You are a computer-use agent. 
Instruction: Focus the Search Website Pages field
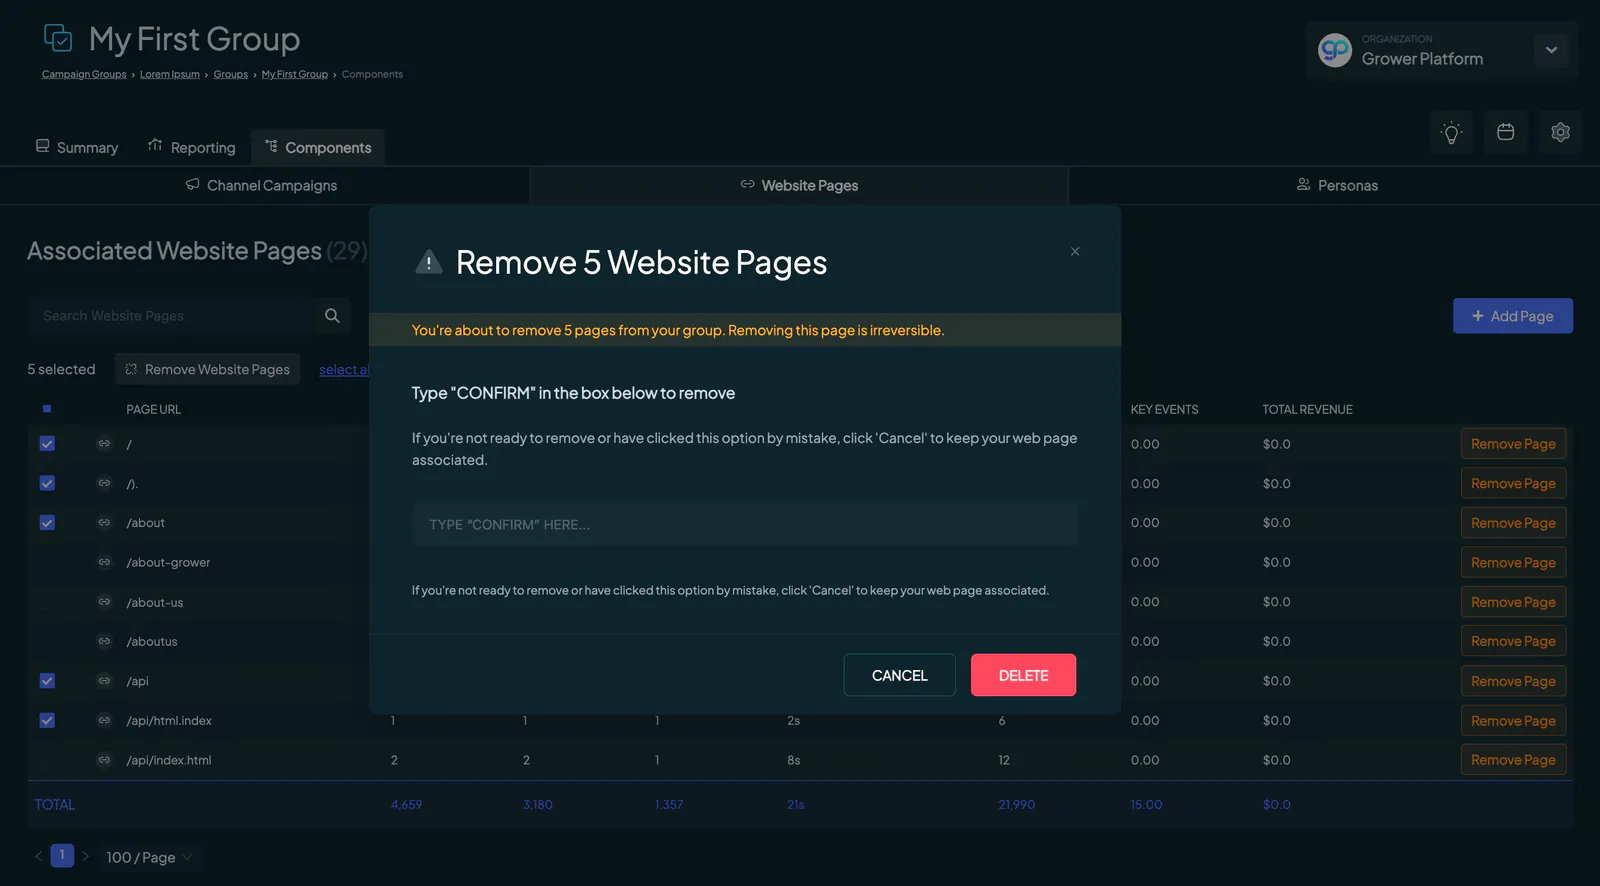tap(172, 316)
